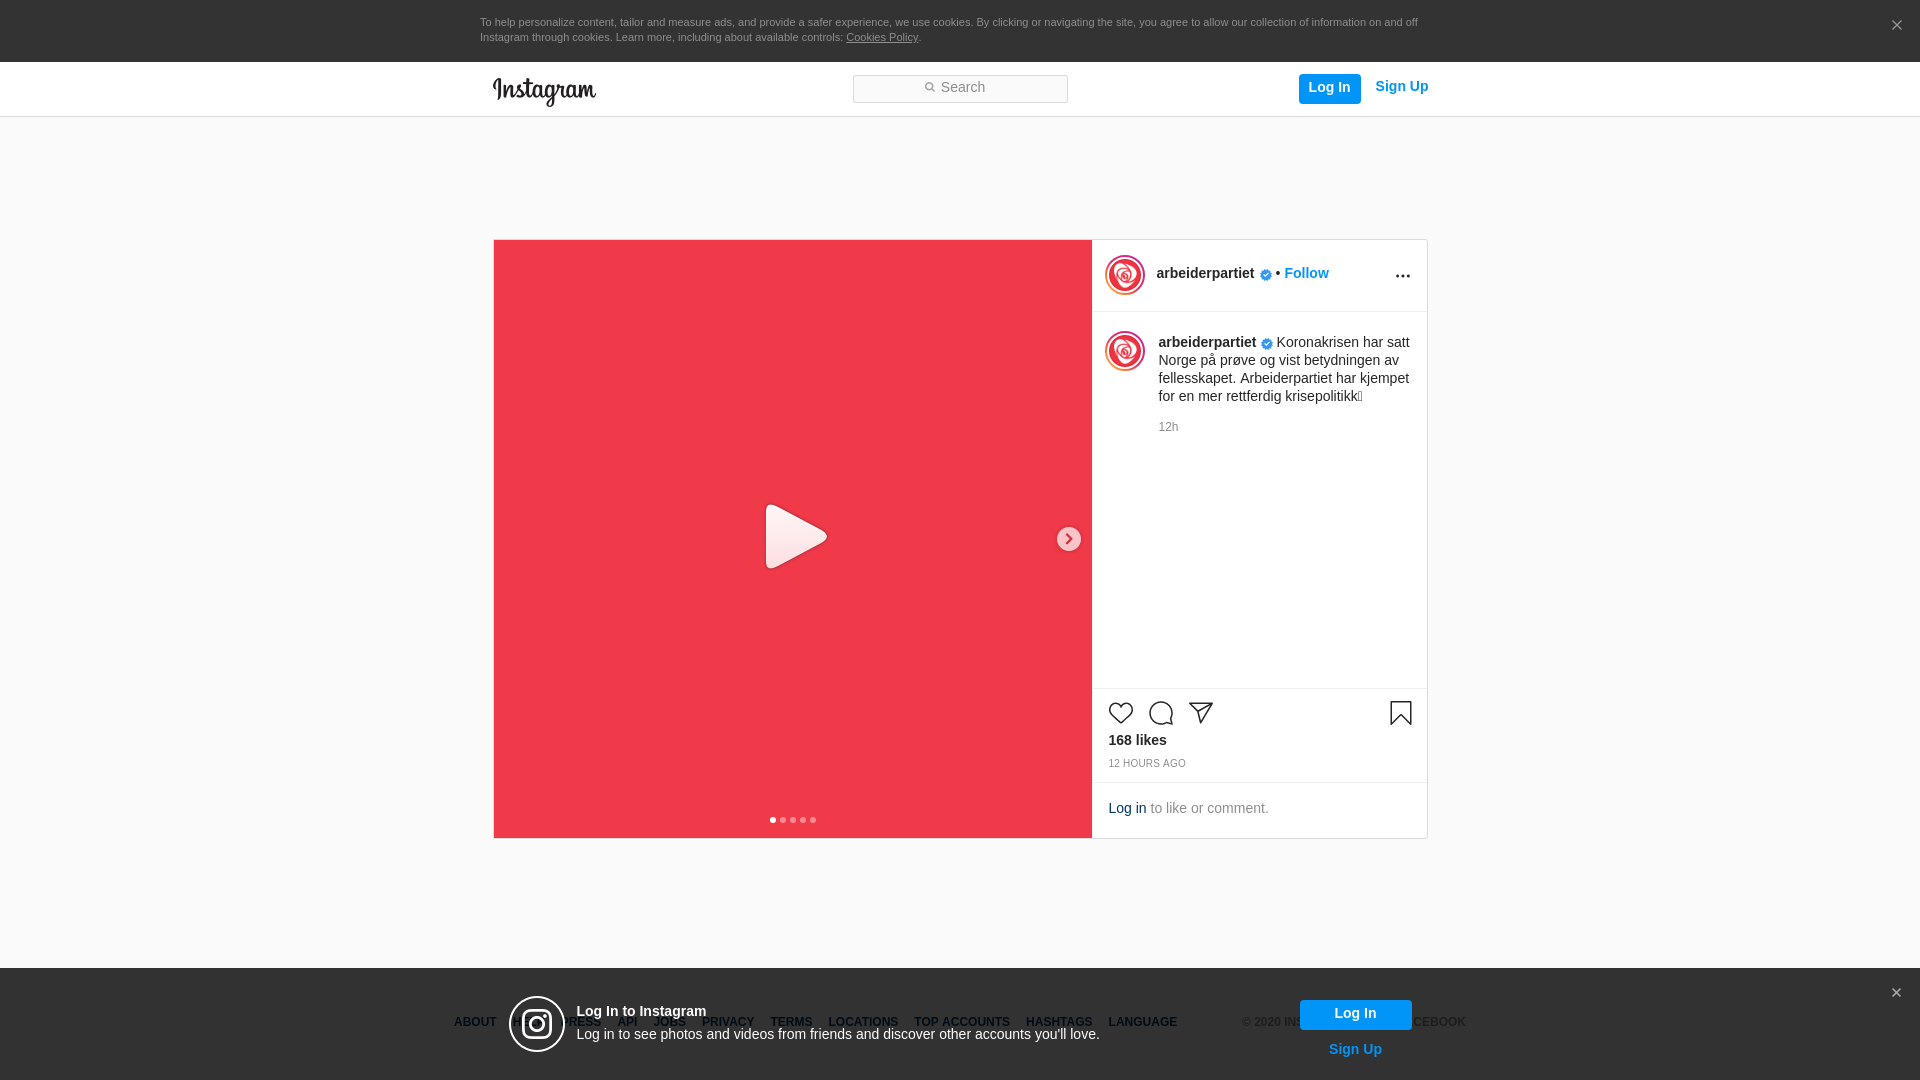Open the Language footer selector
1920x1080 pixels.
(x=1142, y=1022)
